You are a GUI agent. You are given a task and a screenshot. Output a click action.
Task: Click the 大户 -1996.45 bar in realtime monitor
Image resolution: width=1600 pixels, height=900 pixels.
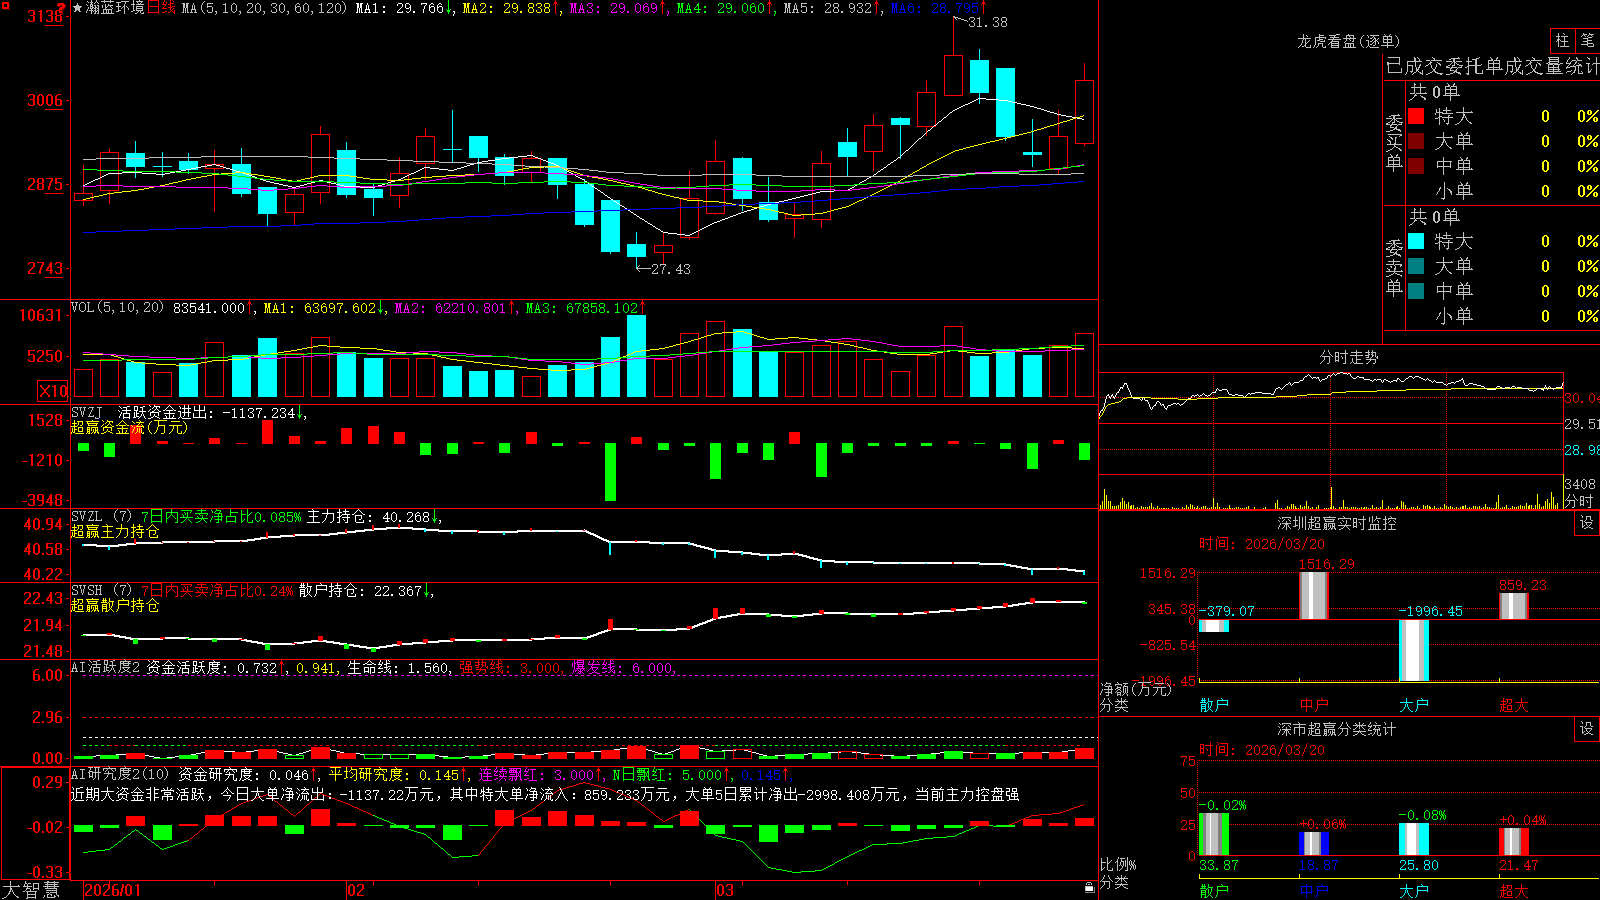[1414, 650]
